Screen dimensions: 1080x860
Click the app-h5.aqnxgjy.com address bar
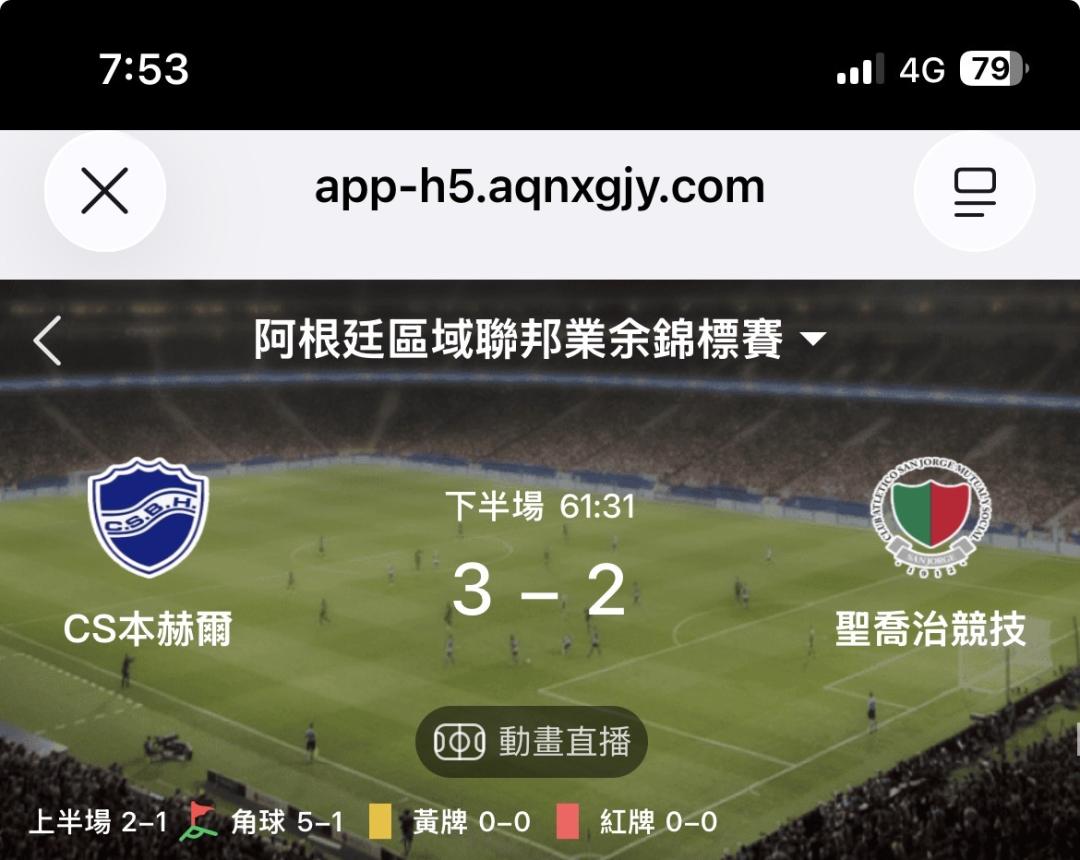point(539,187)
